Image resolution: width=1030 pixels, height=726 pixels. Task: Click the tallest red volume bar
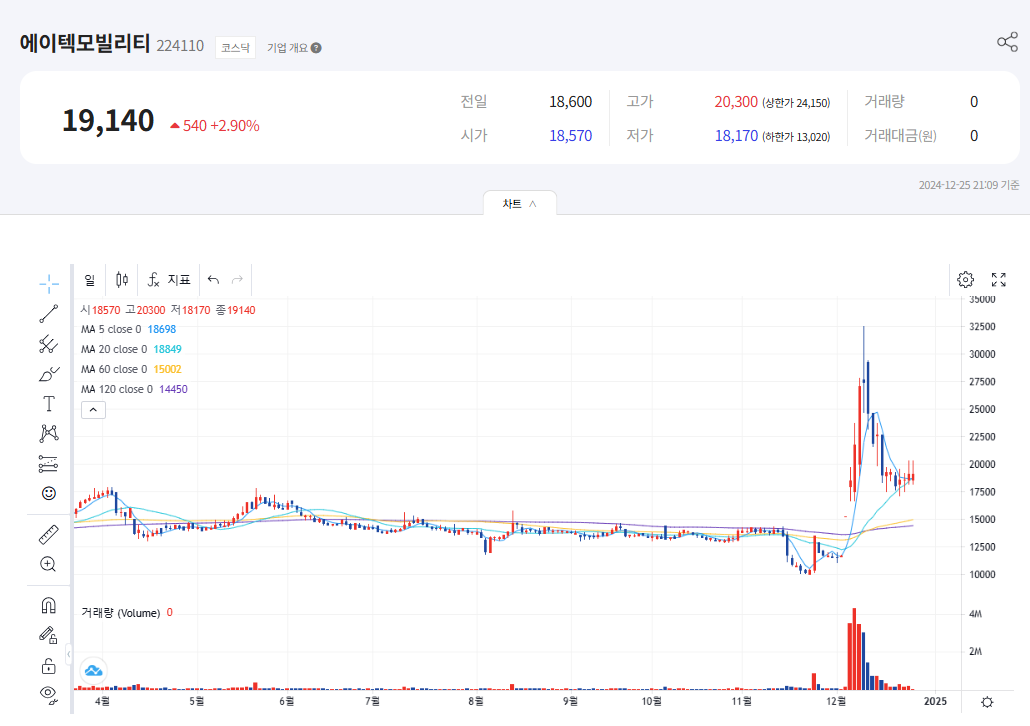point(854,649)
